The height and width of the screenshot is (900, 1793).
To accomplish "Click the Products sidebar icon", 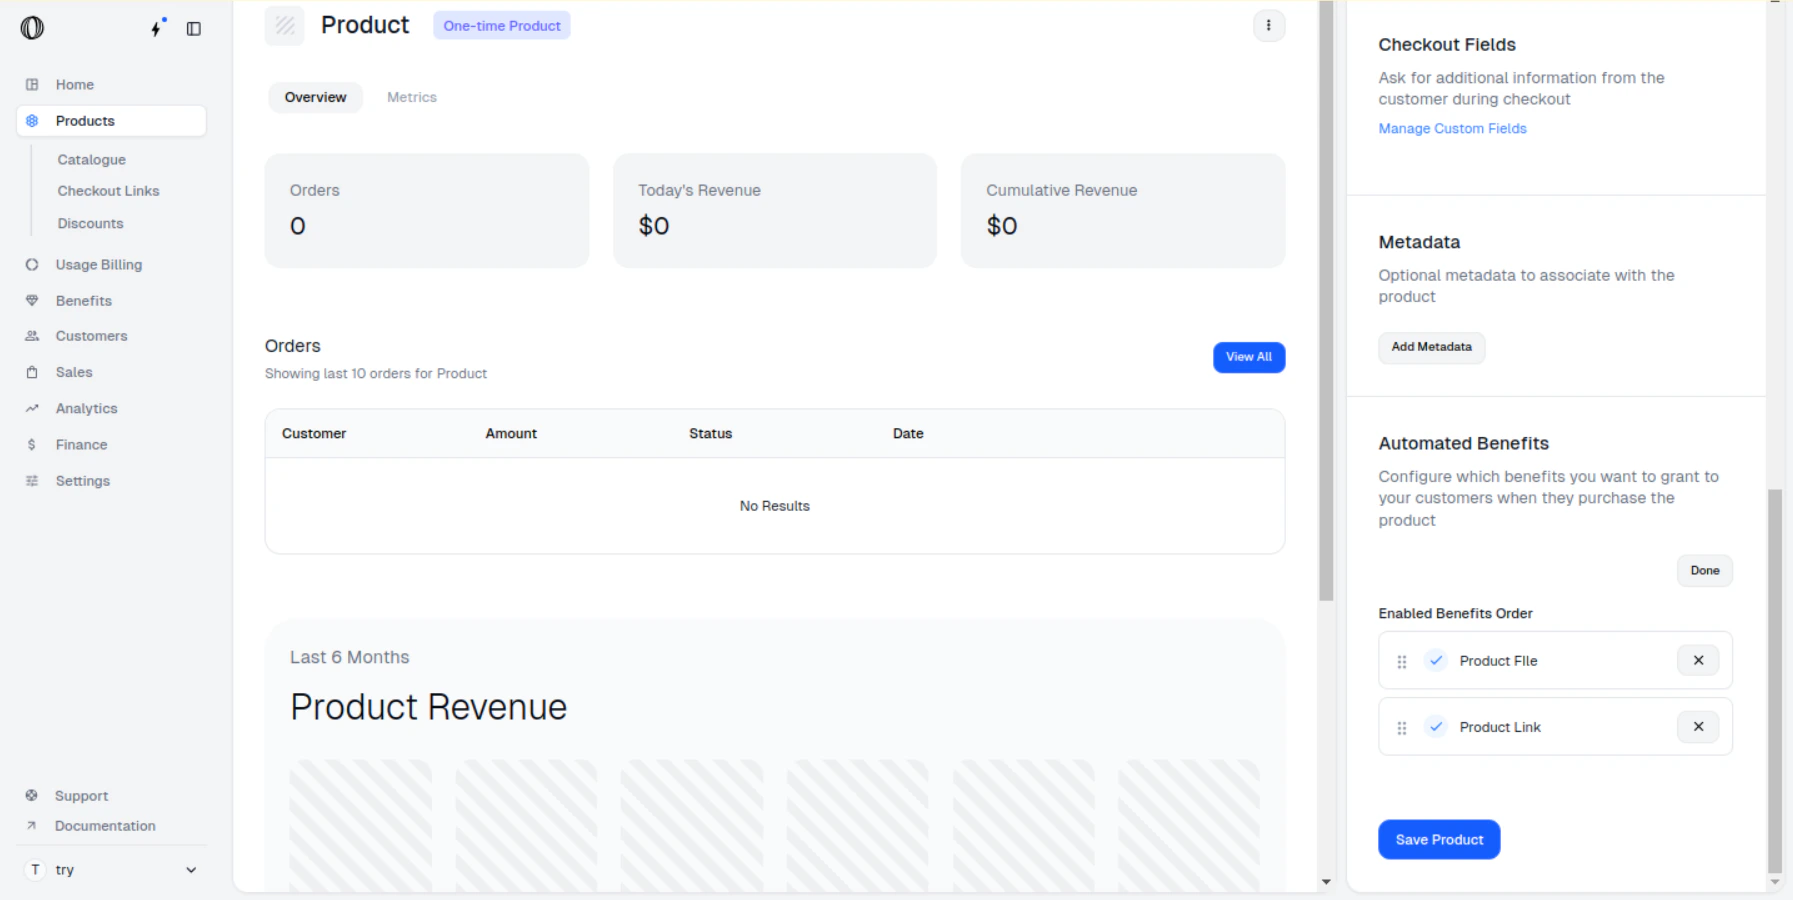I will coord(32,121).
